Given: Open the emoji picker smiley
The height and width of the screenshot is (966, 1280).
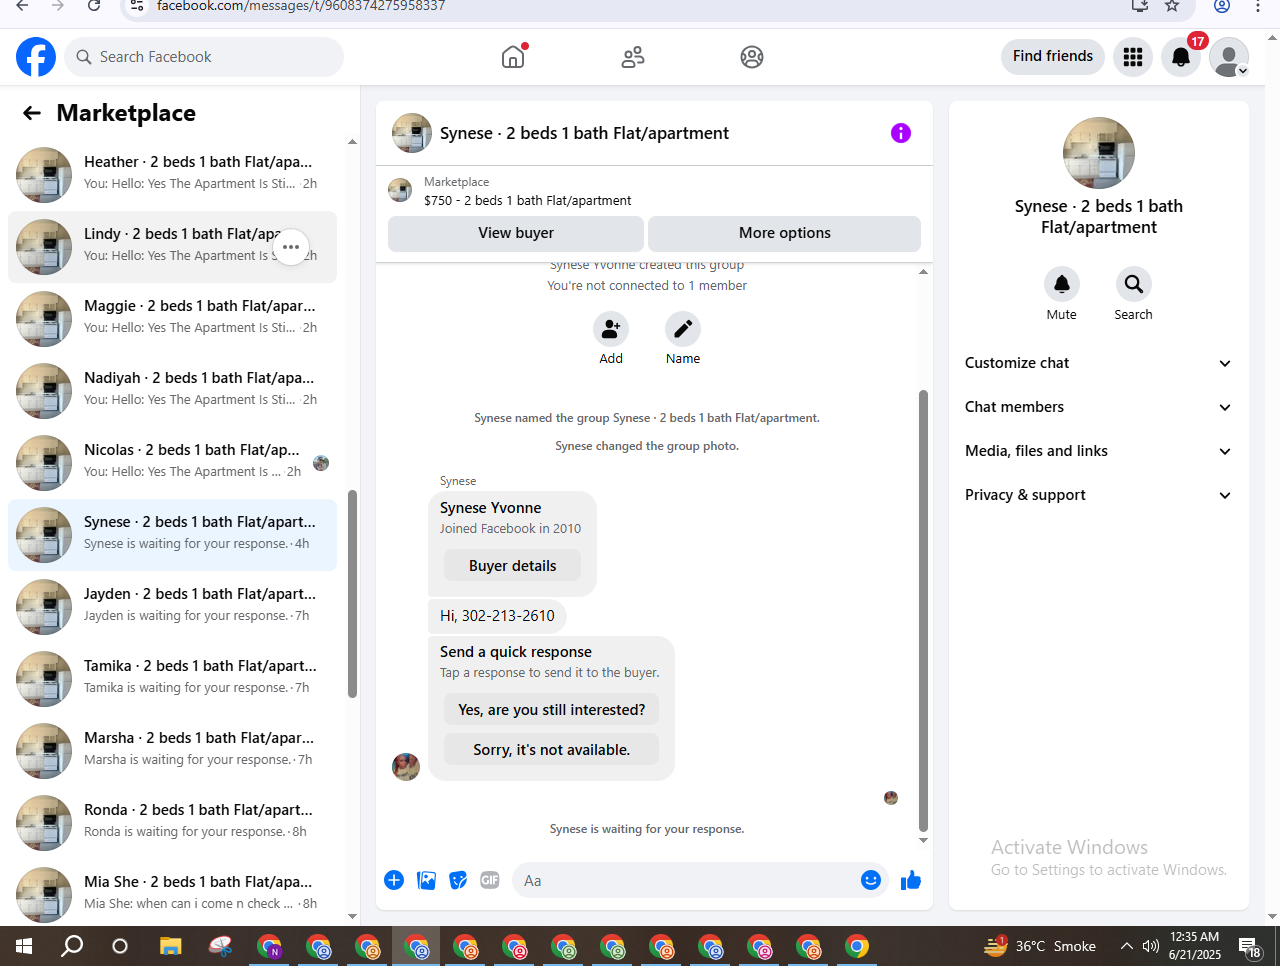Looking at the screenshot, I should (871, 880).
